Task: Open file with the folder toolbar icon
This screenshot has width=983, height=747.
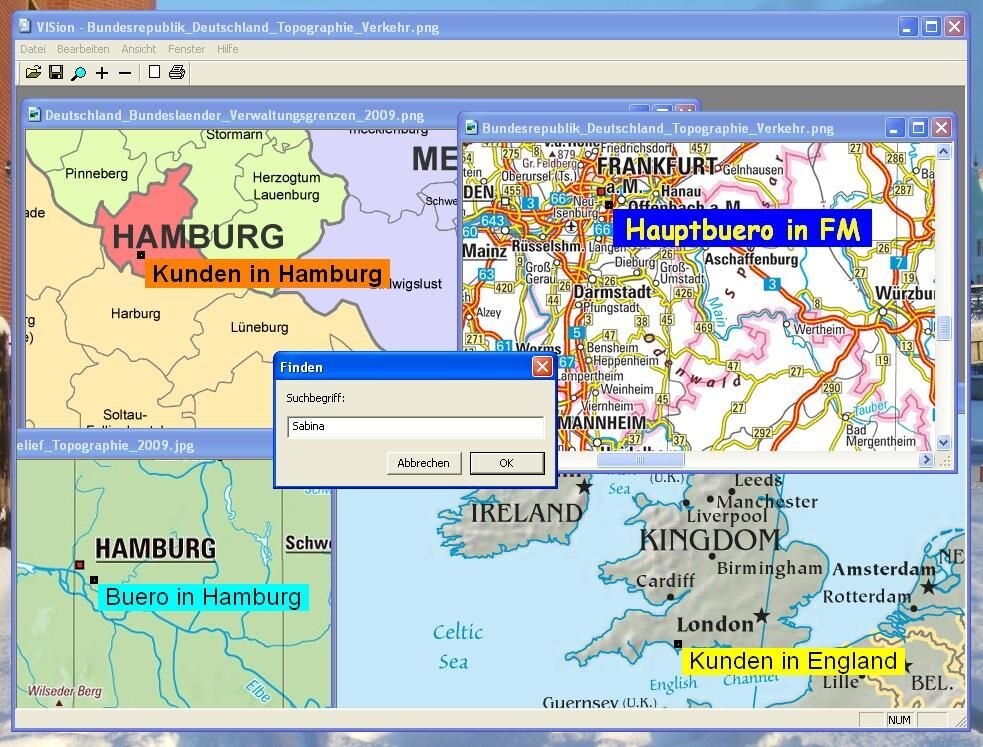Action: tap(33, 73)
